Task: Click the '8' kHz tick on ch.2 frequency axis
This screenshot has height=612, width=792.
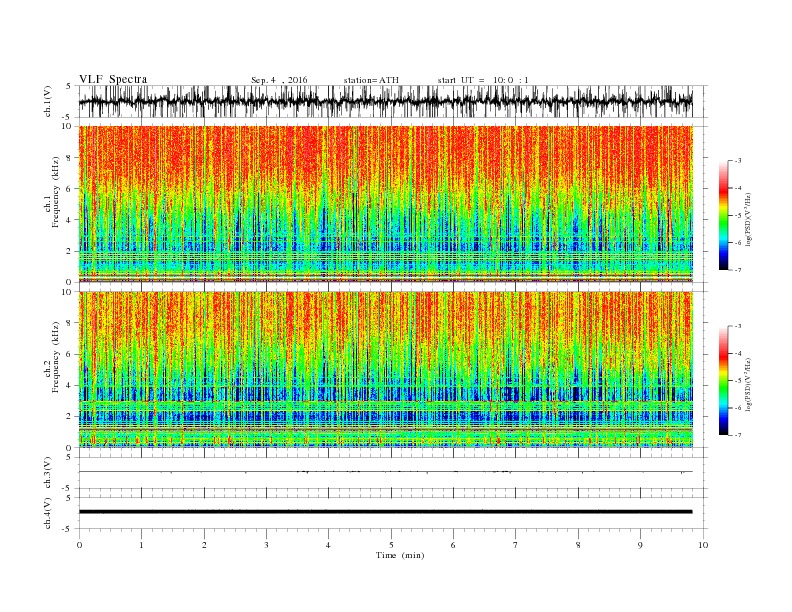Action: [69, 323]
